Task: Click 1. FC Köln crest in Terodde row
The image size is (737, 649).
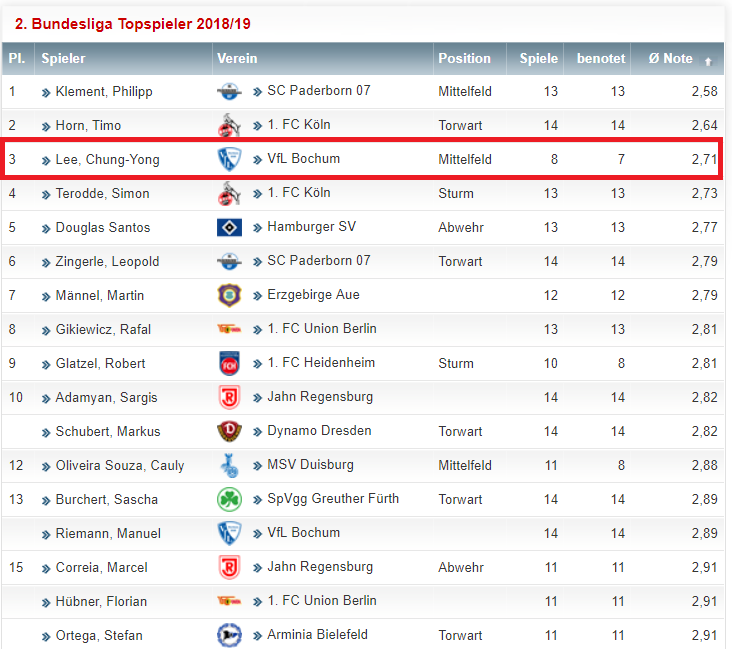Action: point(229,193)
